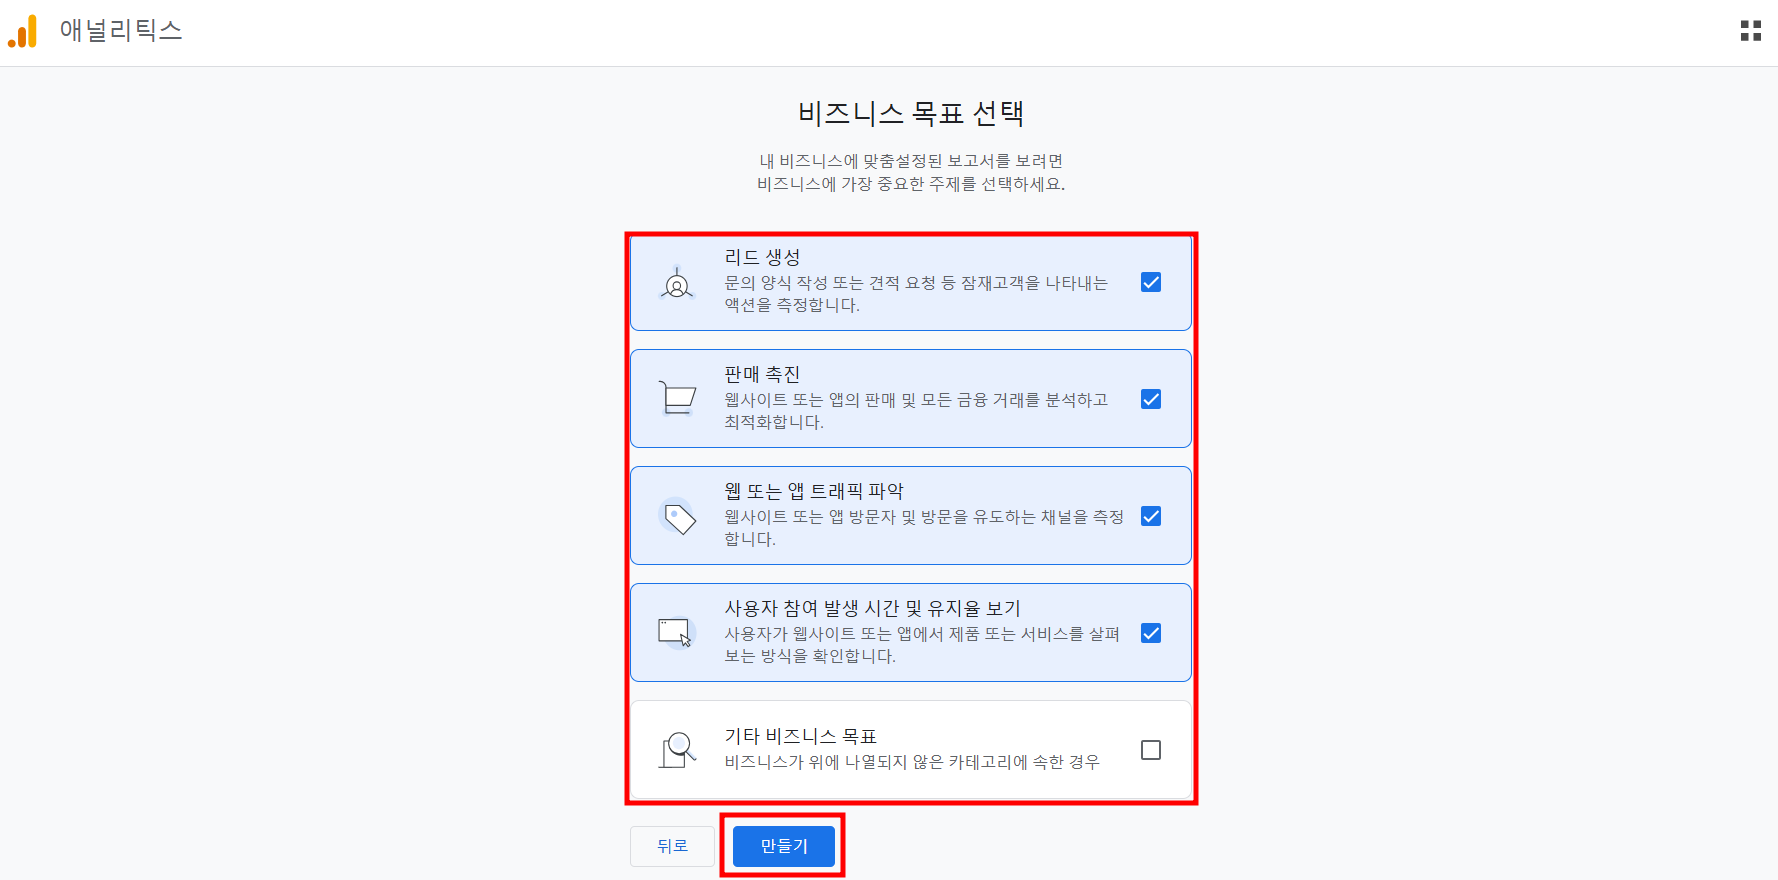Uncheck the 리드 생성 checkbox

(x=1151, y=282)
